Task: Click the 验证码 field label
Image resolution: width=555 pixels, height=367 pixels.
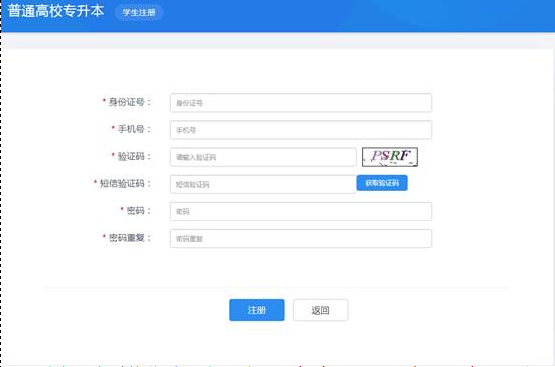Action: coord(131,156)
